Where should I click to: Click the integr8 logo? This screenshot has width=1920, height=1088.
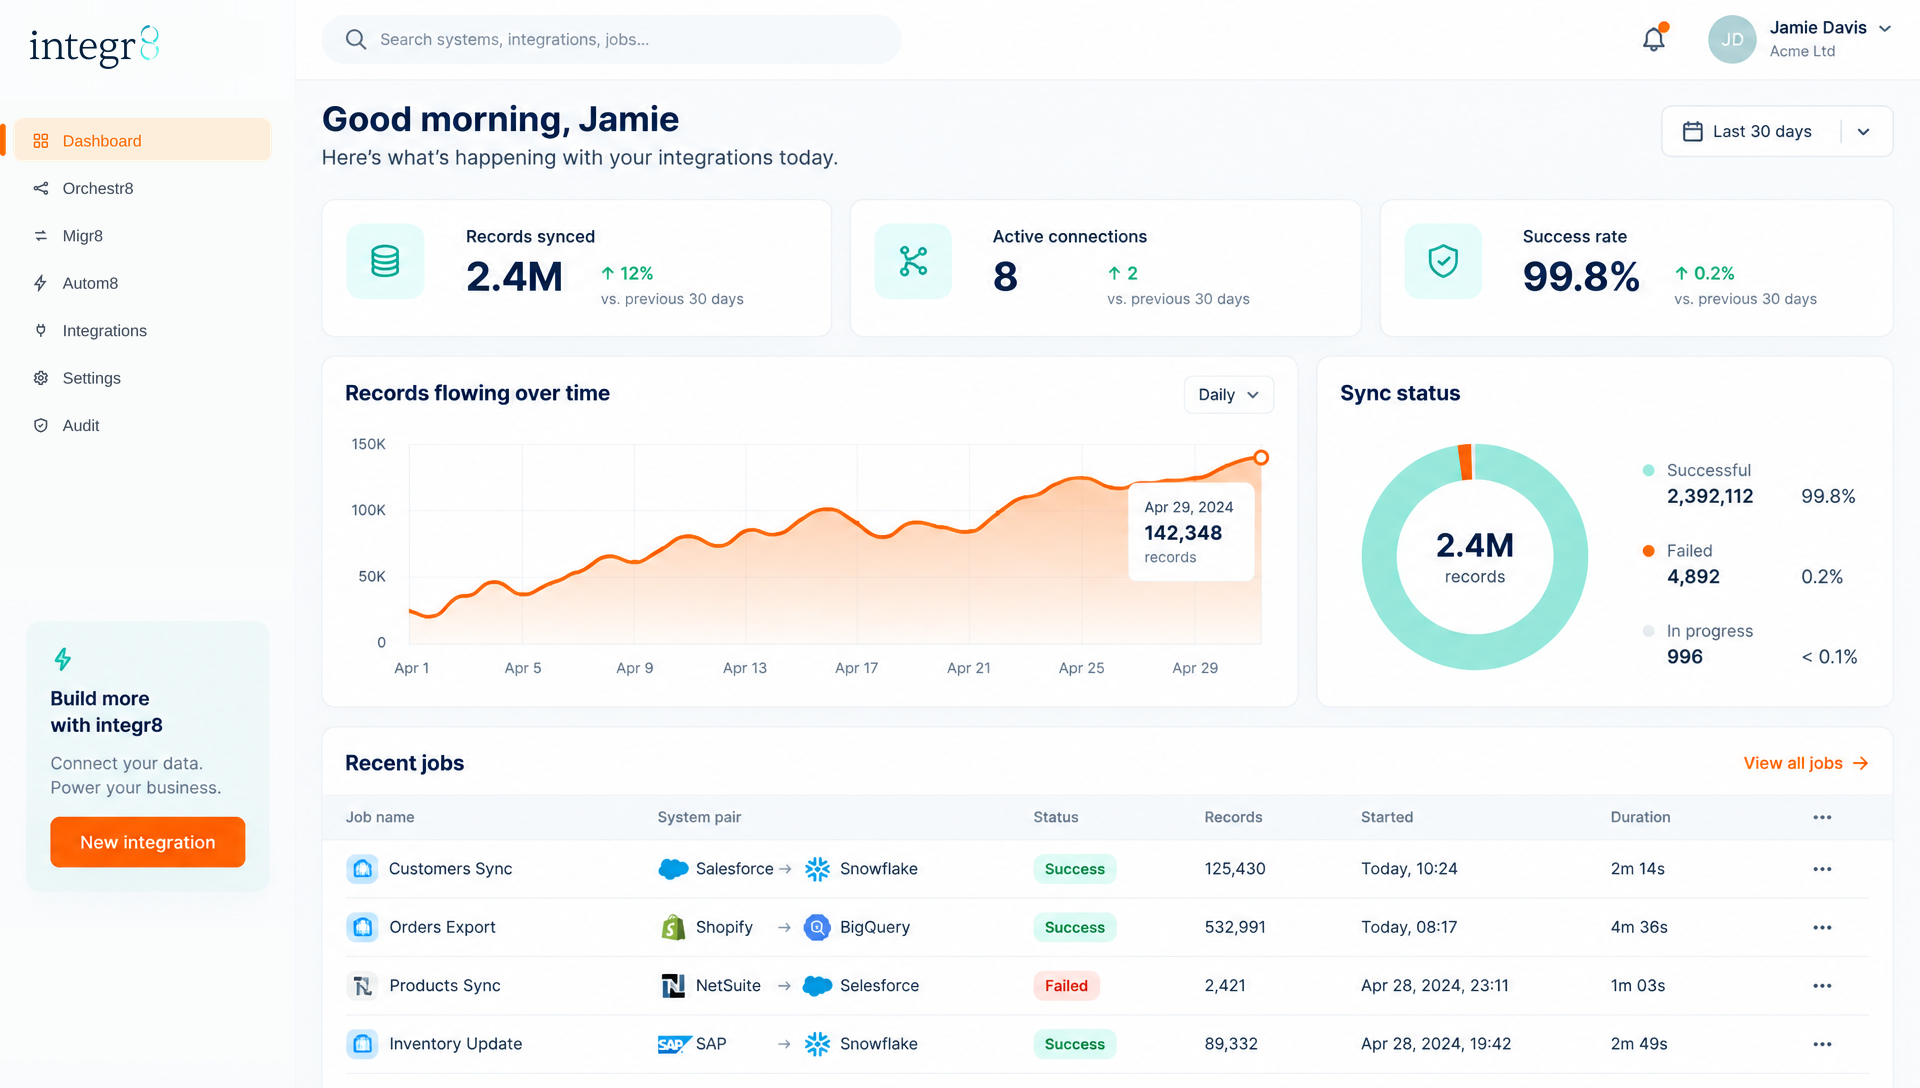click(95, 46)
